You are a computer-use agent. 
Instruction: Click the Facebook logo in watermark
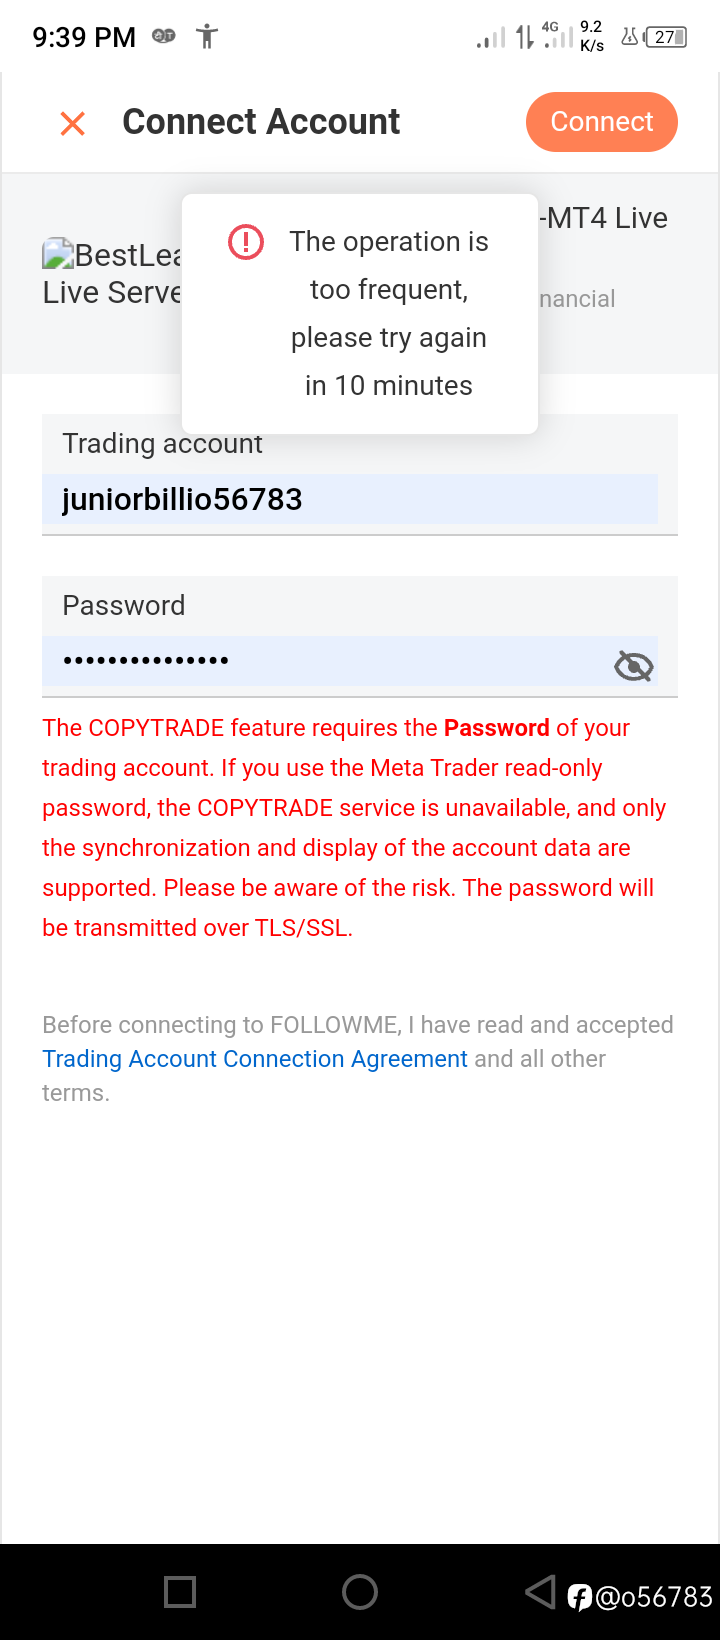(580, 1597)
